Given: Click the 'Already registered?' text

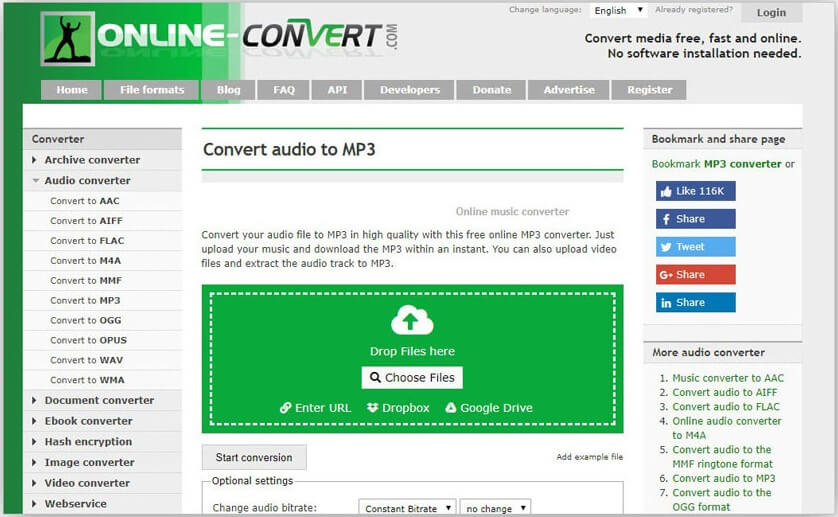Looking at the screenshot, I should 694,10.
